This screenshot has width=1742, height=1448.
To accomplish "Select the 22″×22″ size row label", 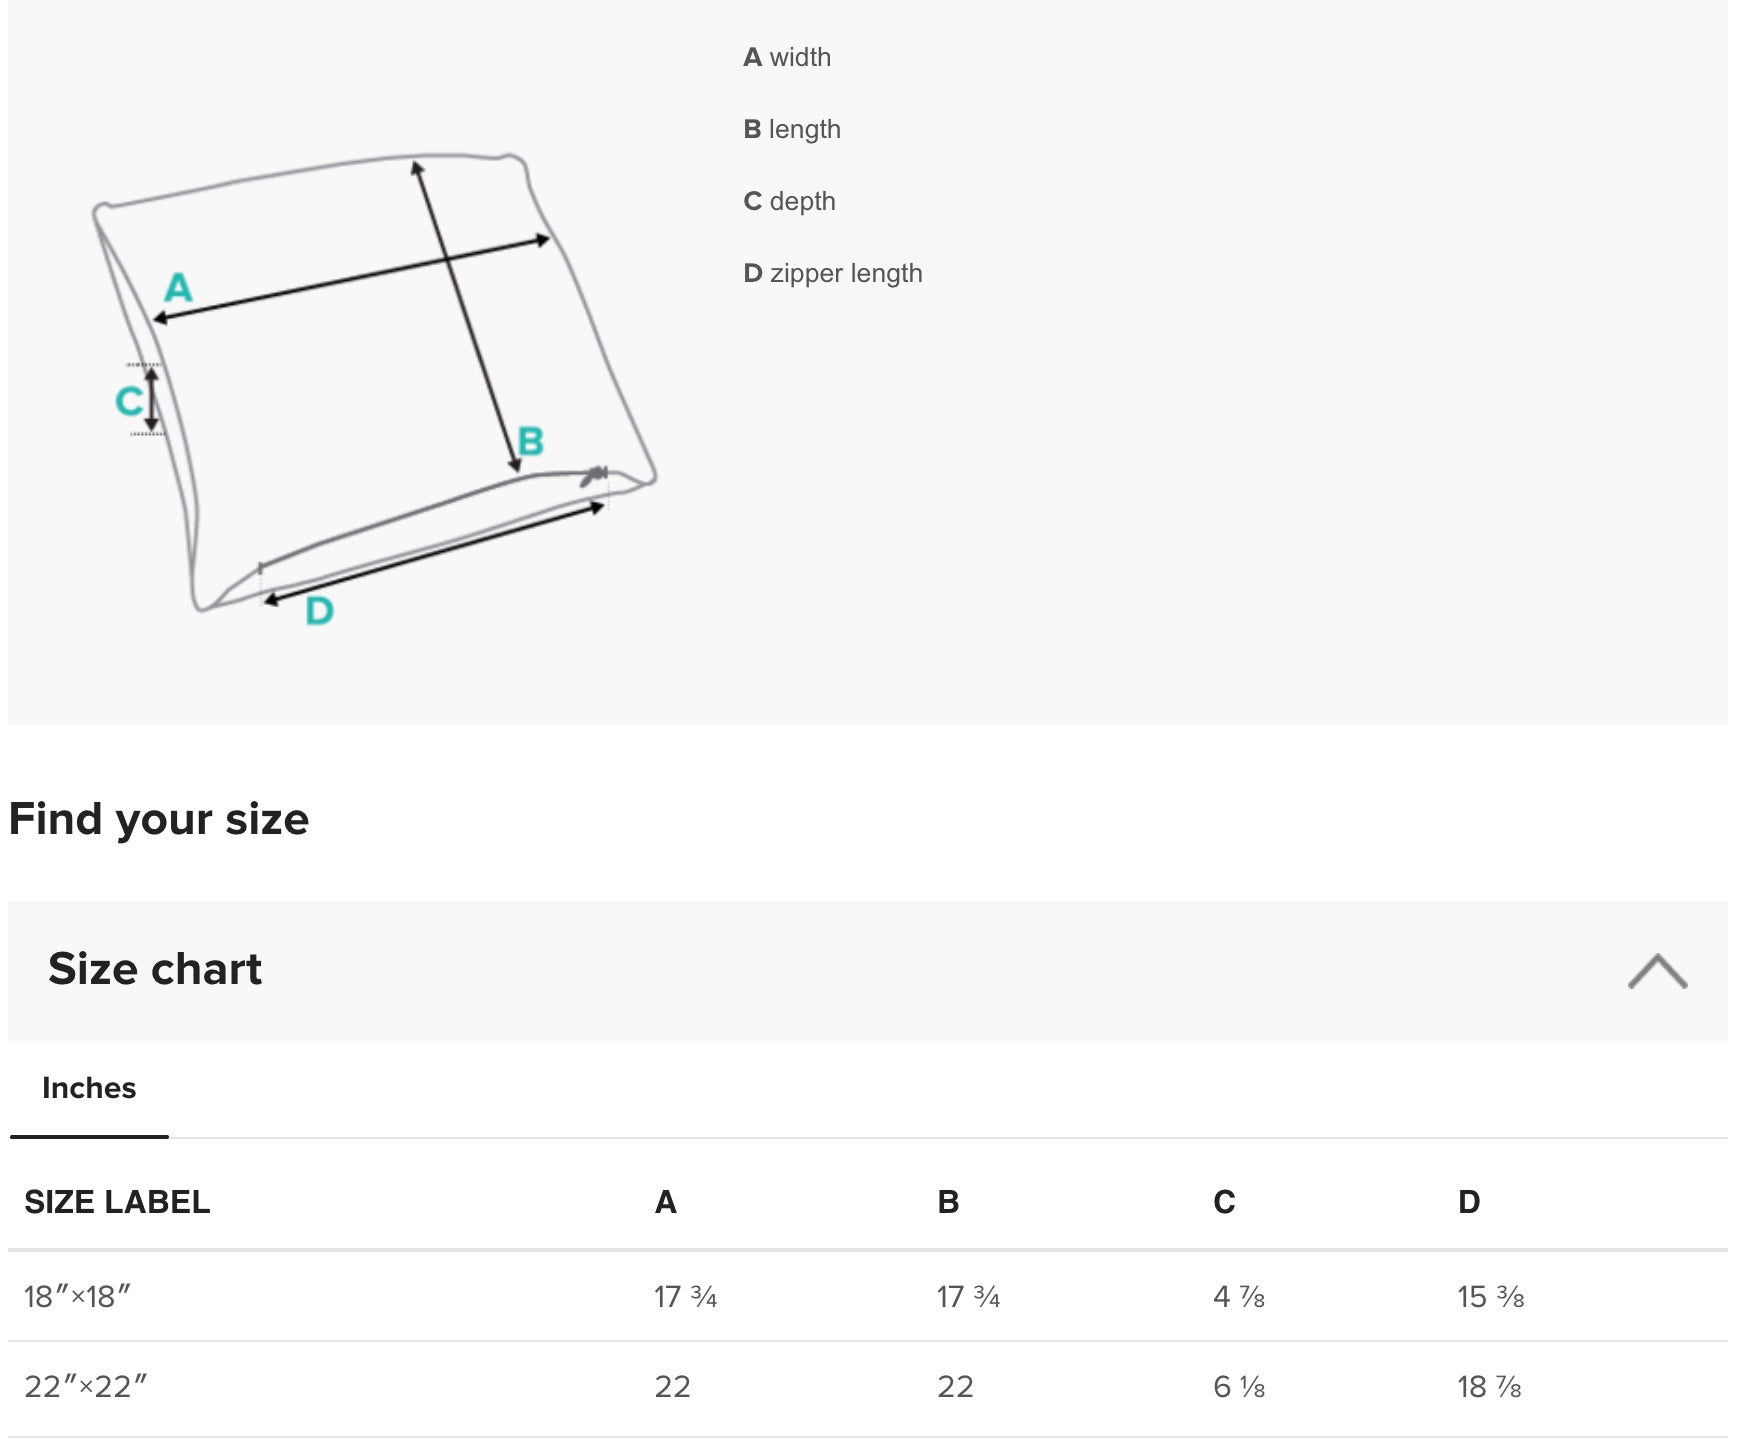I will point(85,1387).
